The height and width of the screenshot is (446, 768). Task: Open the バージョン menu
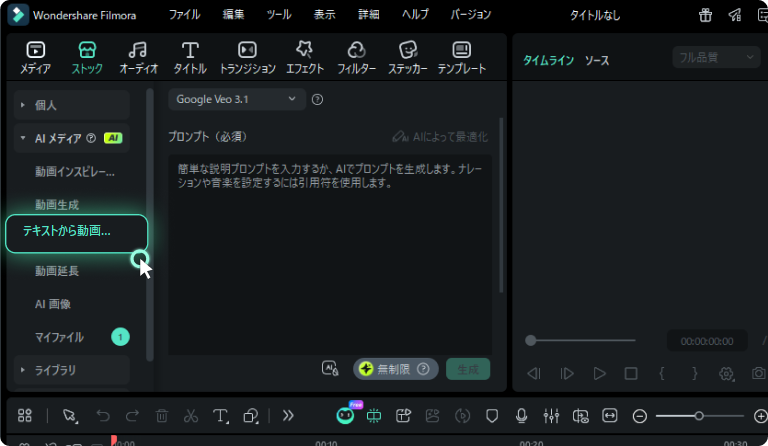[x=470, y=15]
